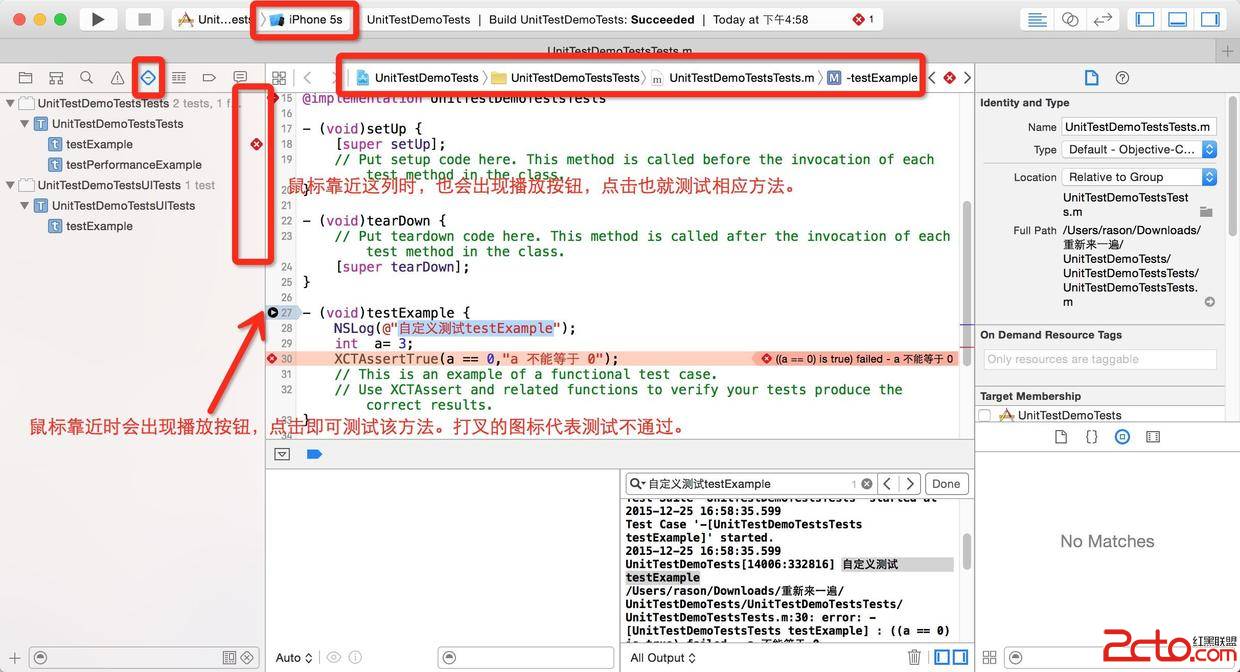Open the Test navigator tab icon
This screenshot has width=1240, height=672.
point(148,77)
